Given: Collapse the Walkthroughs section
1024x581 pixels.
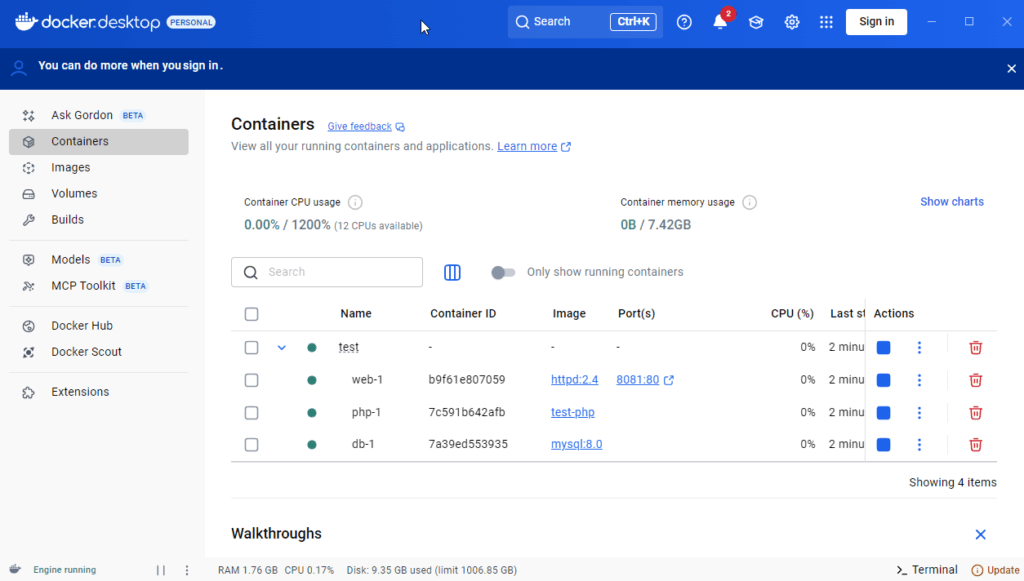Looking at the screenshot, I should click(980, 535).
